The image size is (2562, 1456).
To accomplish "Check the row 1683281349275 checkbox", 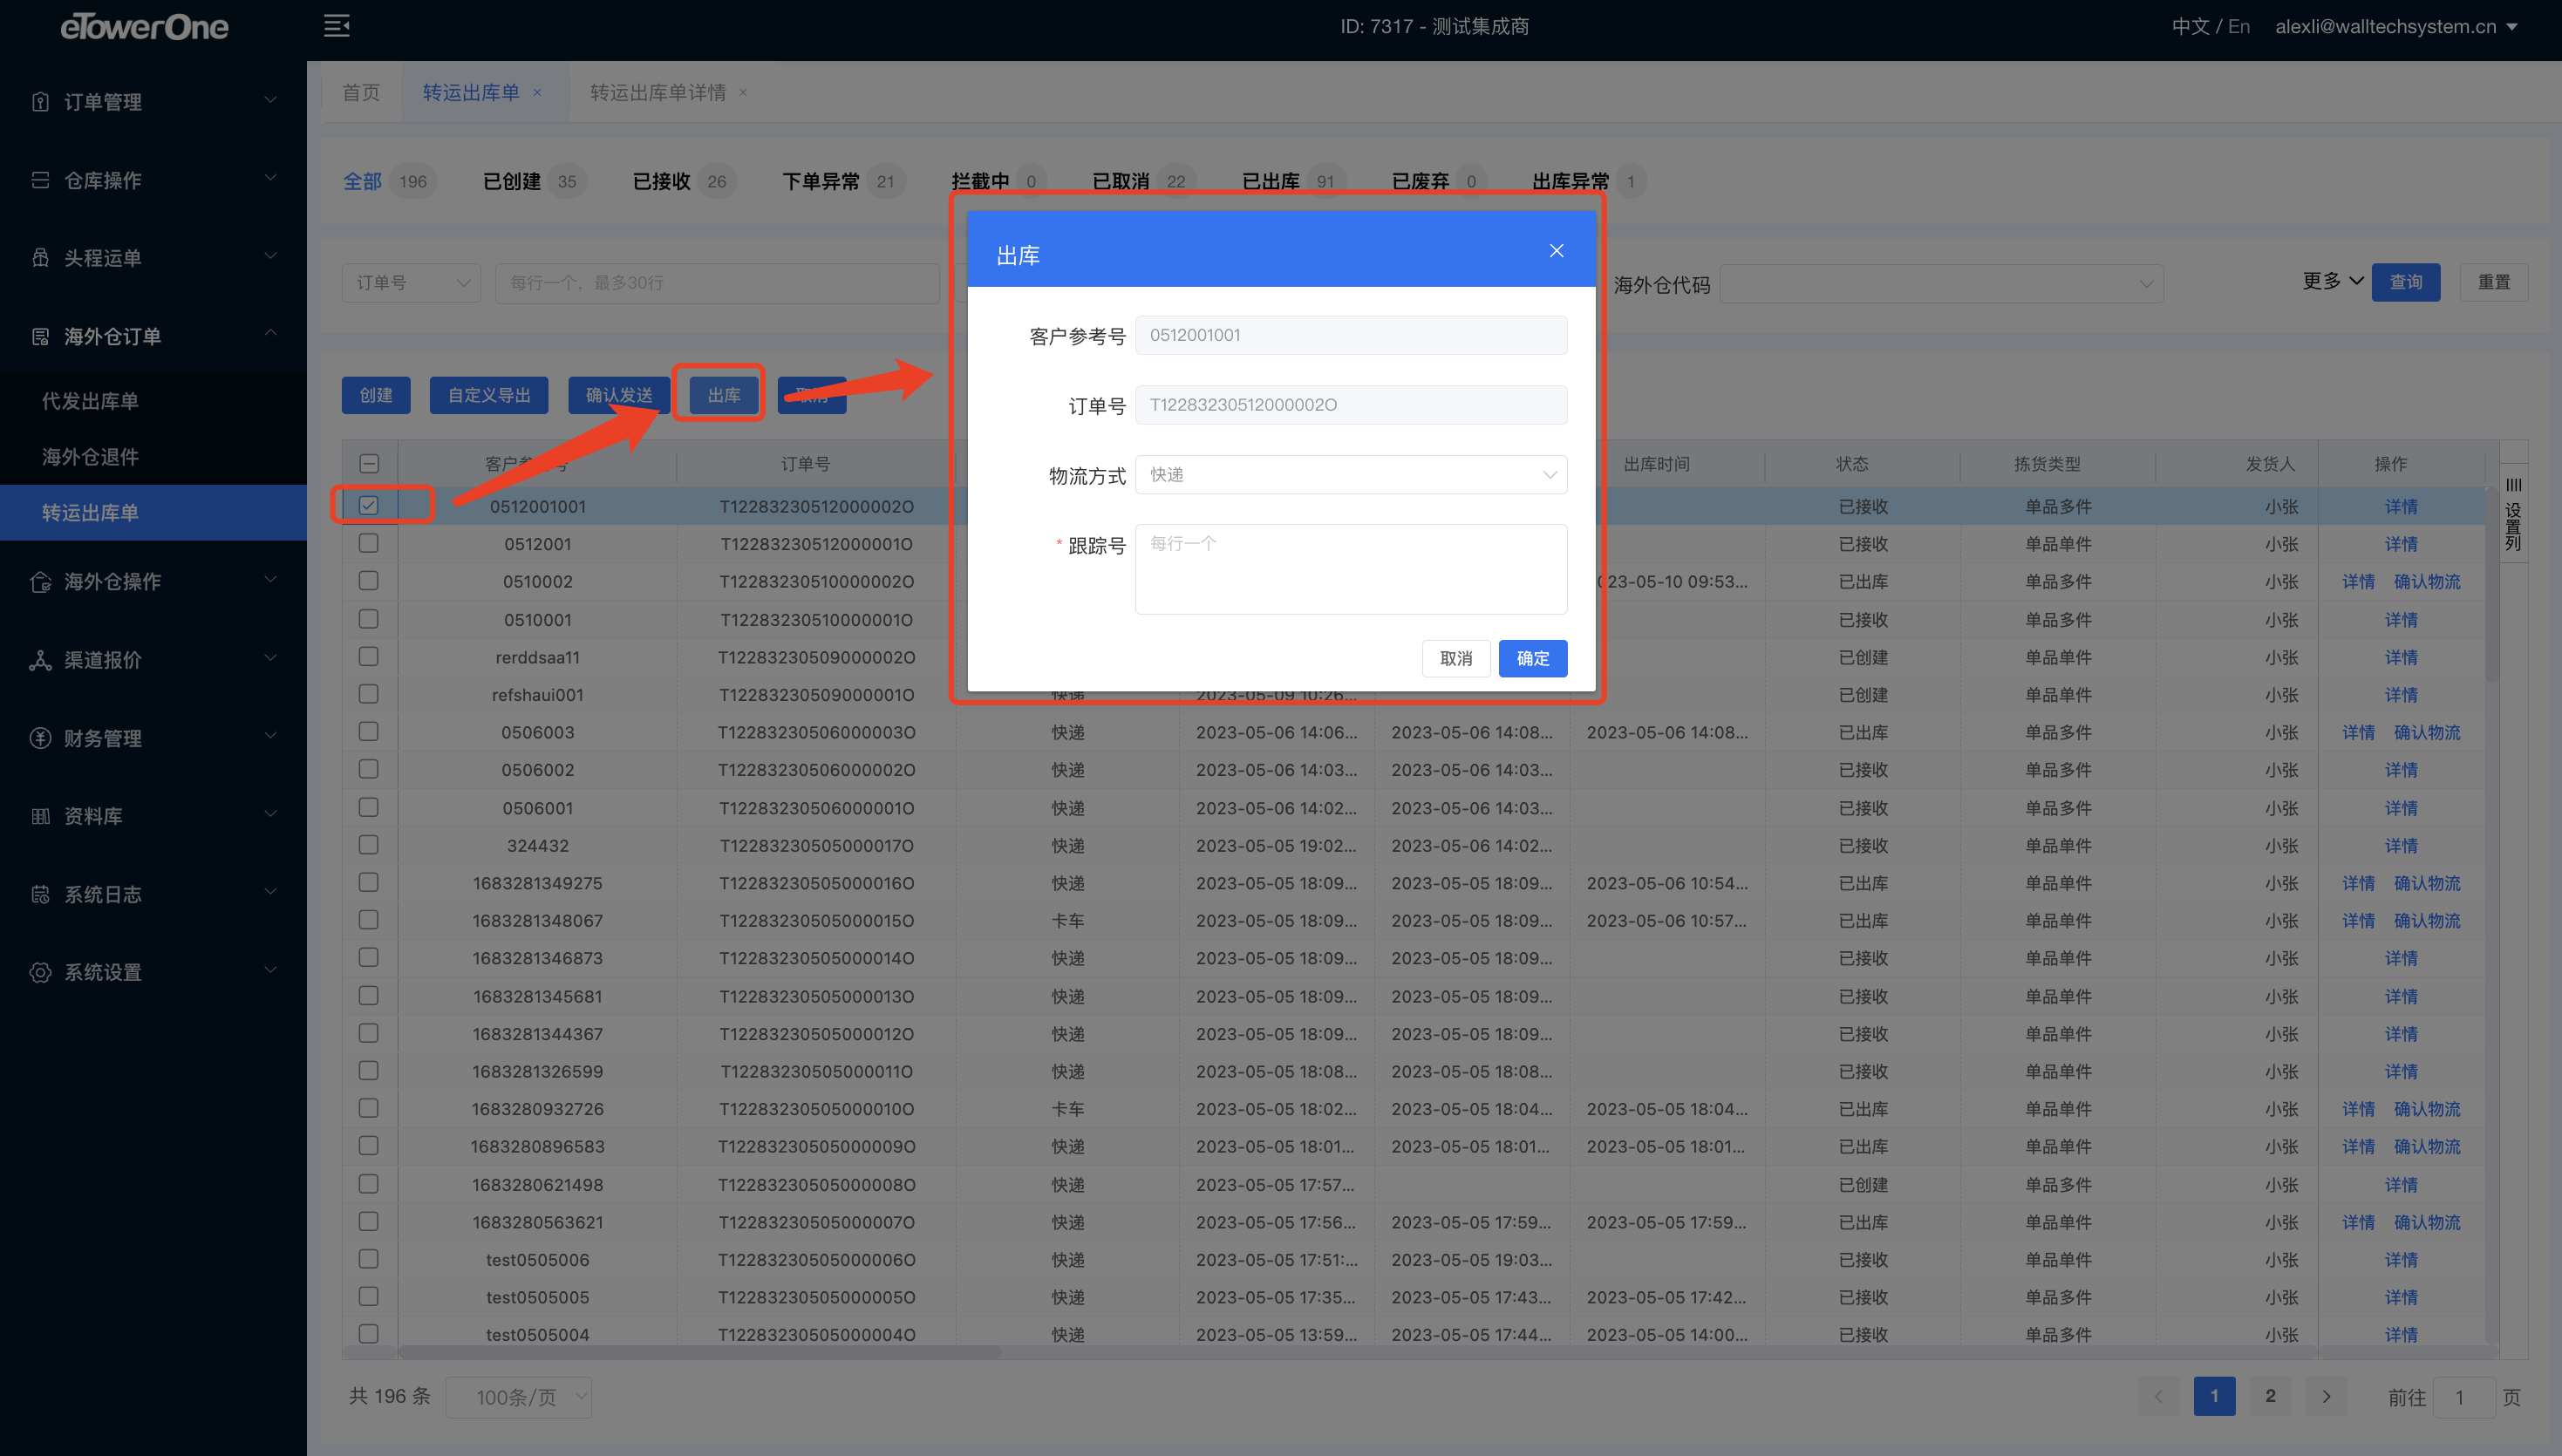I will coord(369,882).
